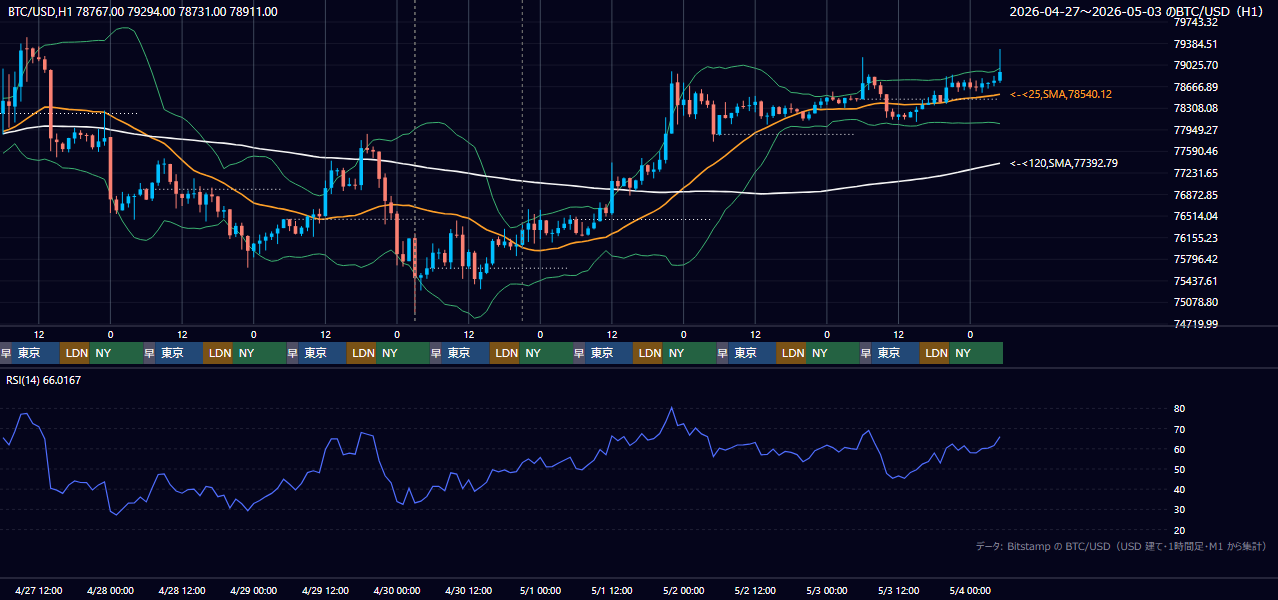Select the 4/27 12:00 time axis label
Viewport: 1278px width, 600px height.
[x=39, y=590]
